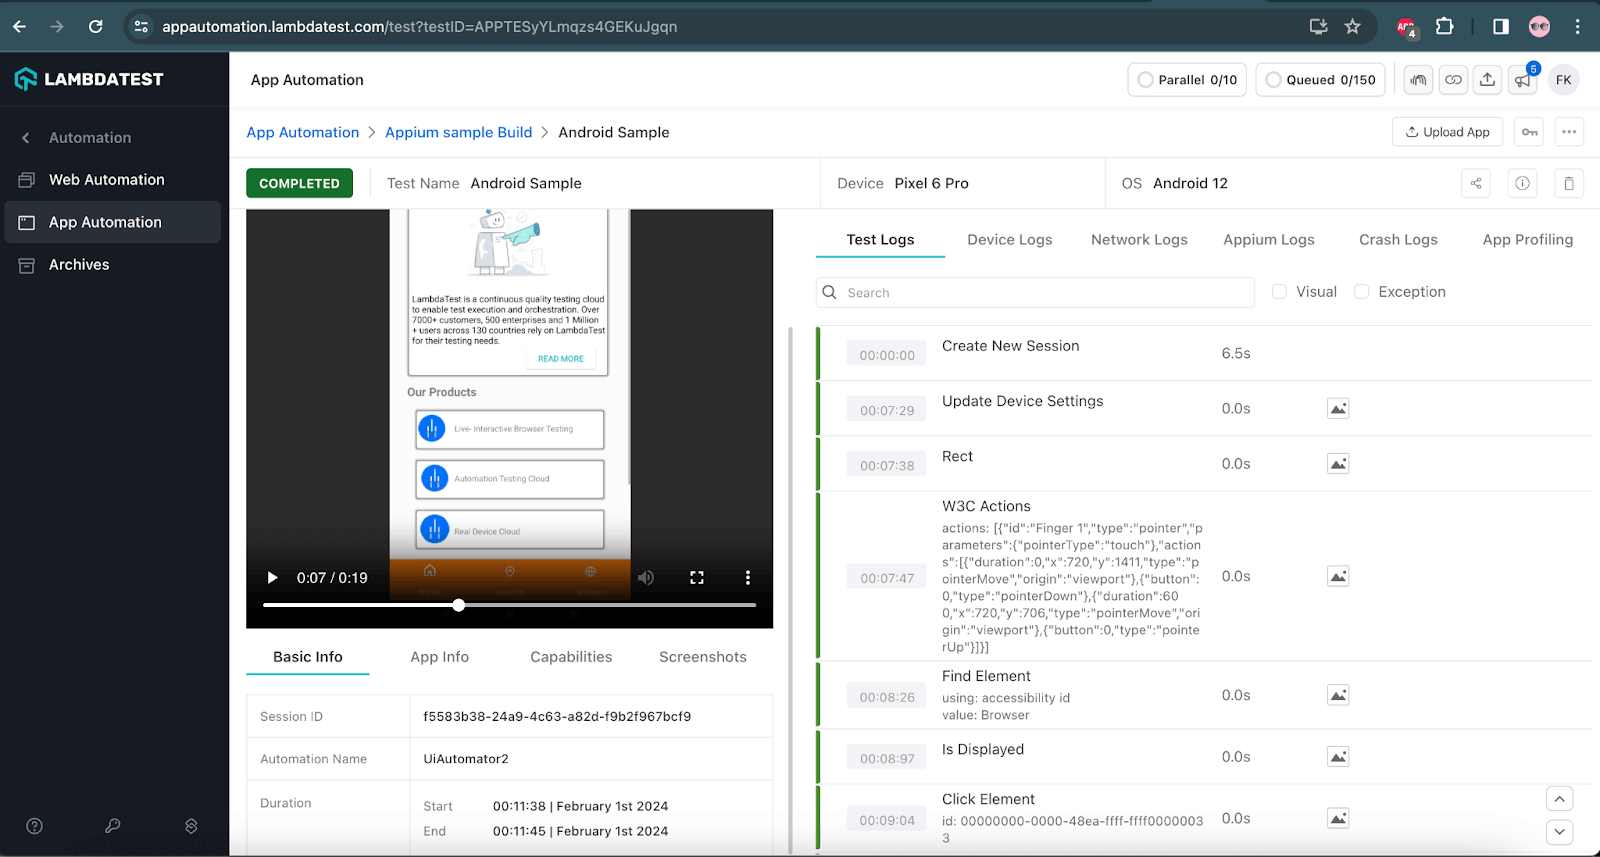The image size is (1600, 857).
Task: Click the announcements megaphone icon
Action: tap(1522, 80)
